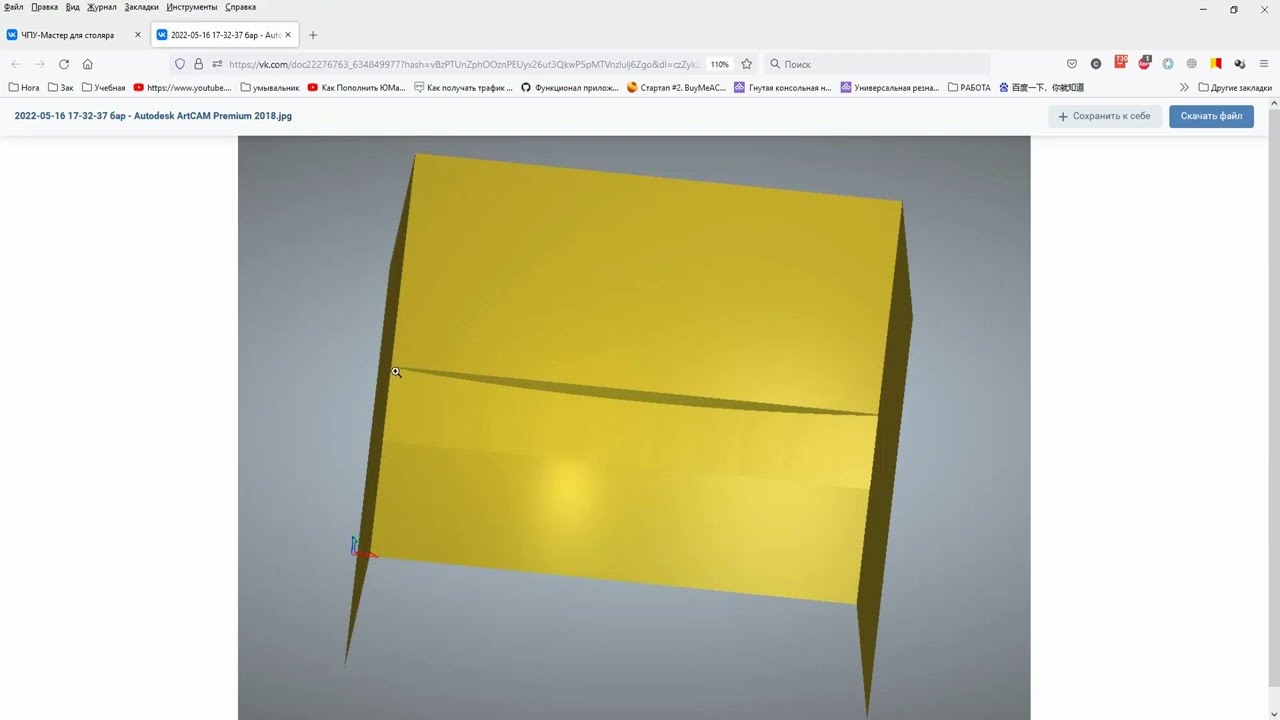
Task: Open the red extension with 730 badge
Action: click(x=1120, y=62)
